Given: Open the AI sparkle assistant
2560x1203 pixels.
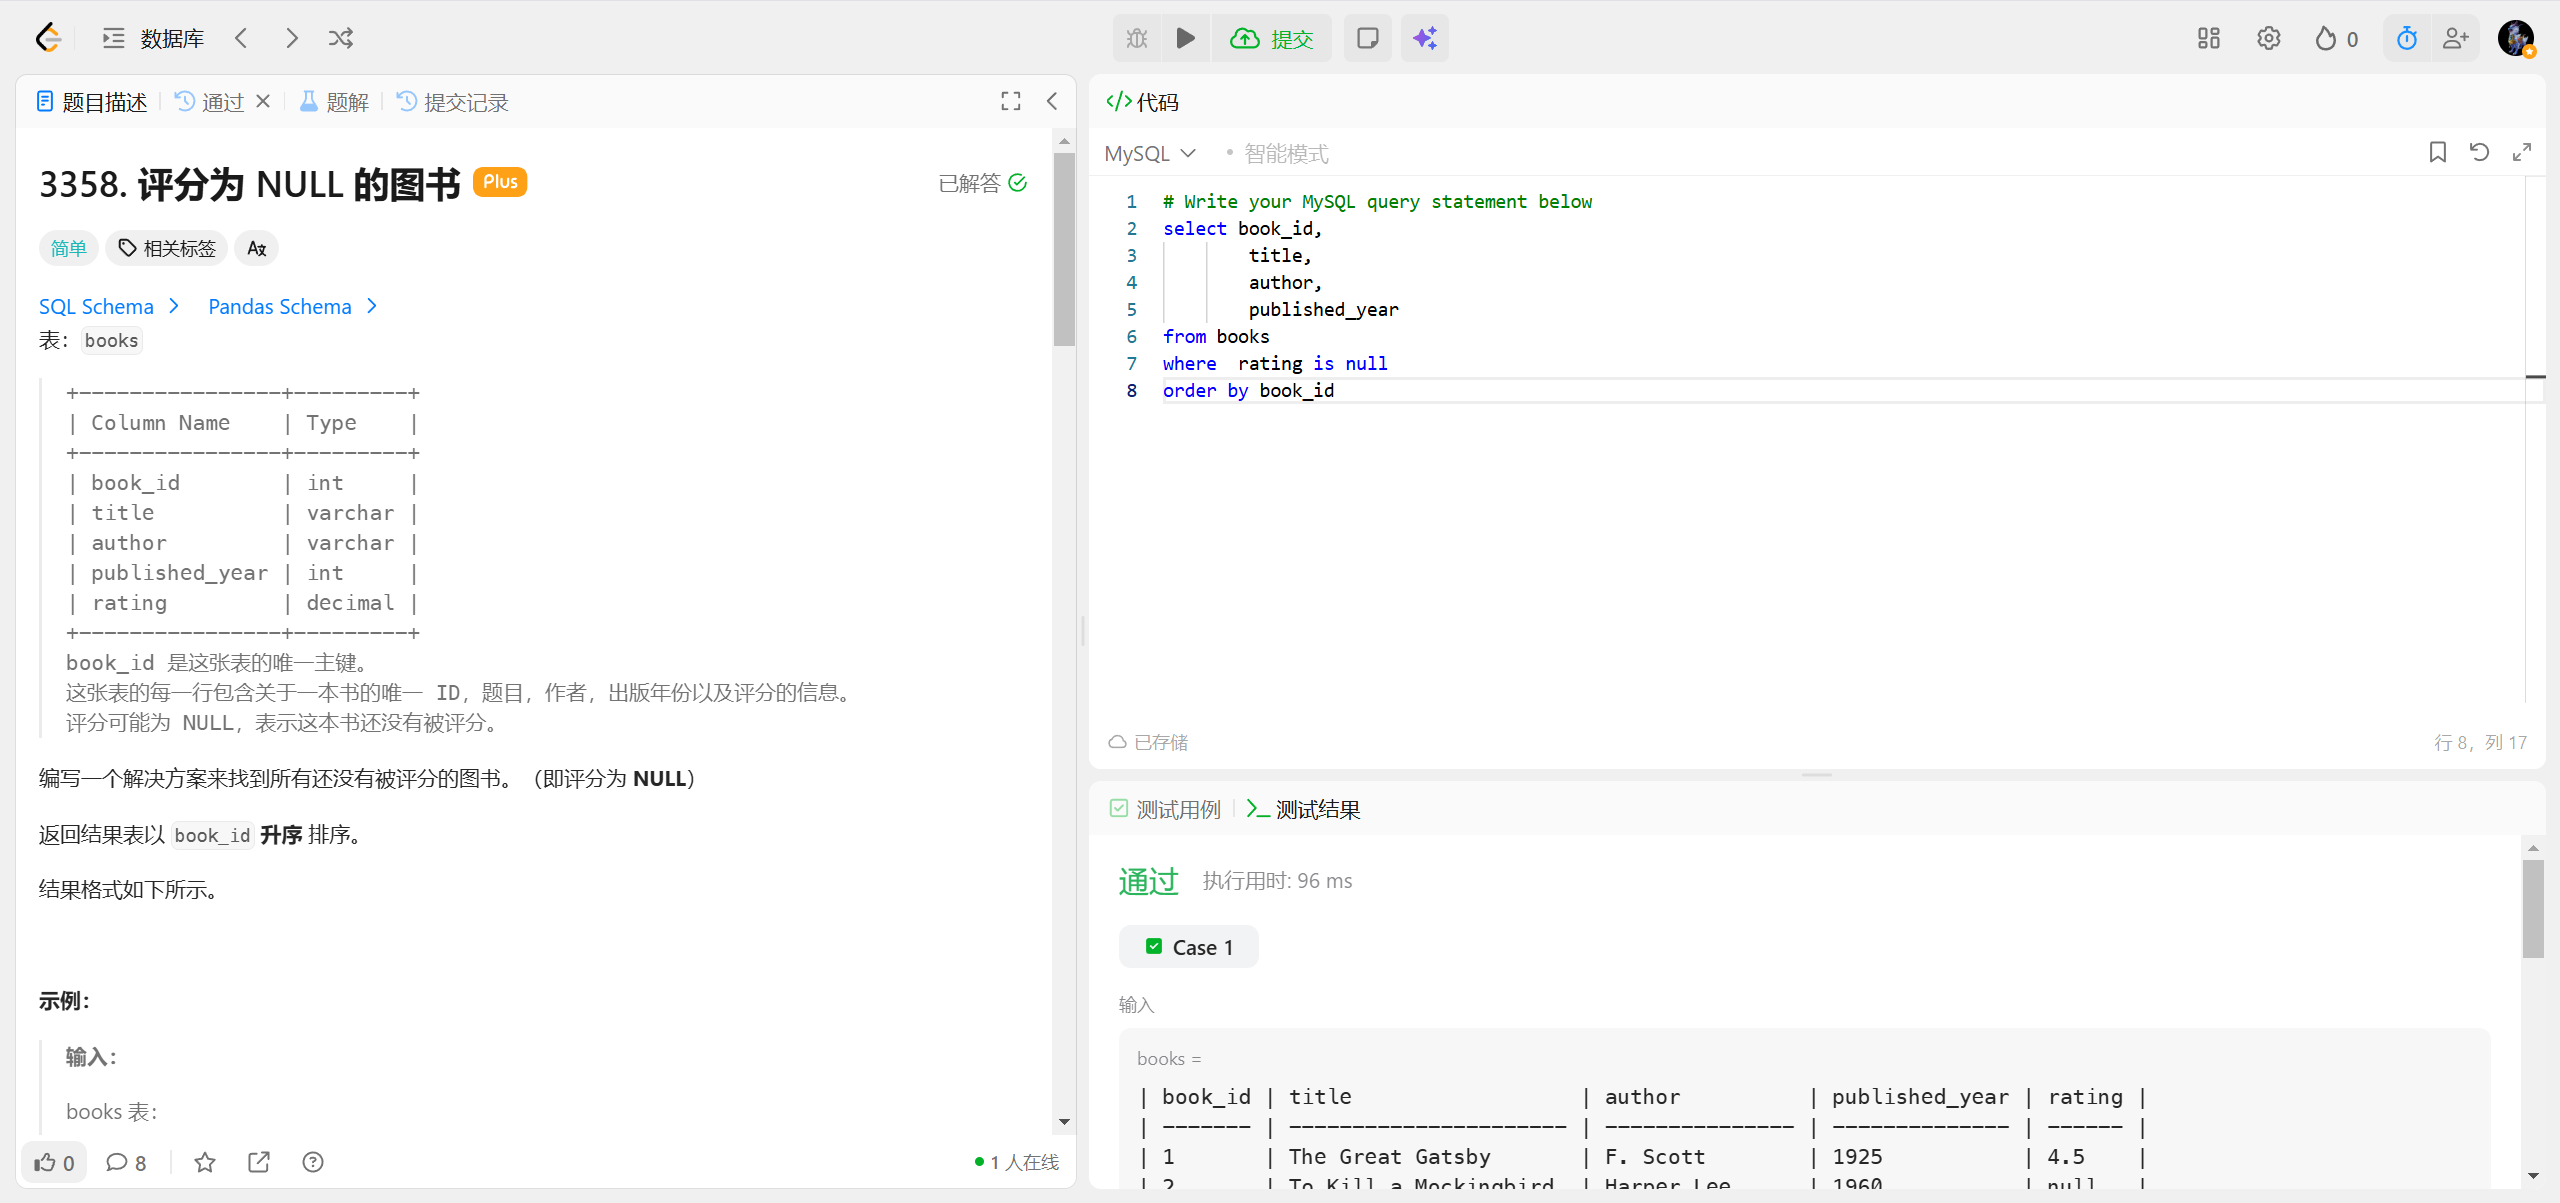Looking at the screenshot, I should click(x=1424, y=38).
